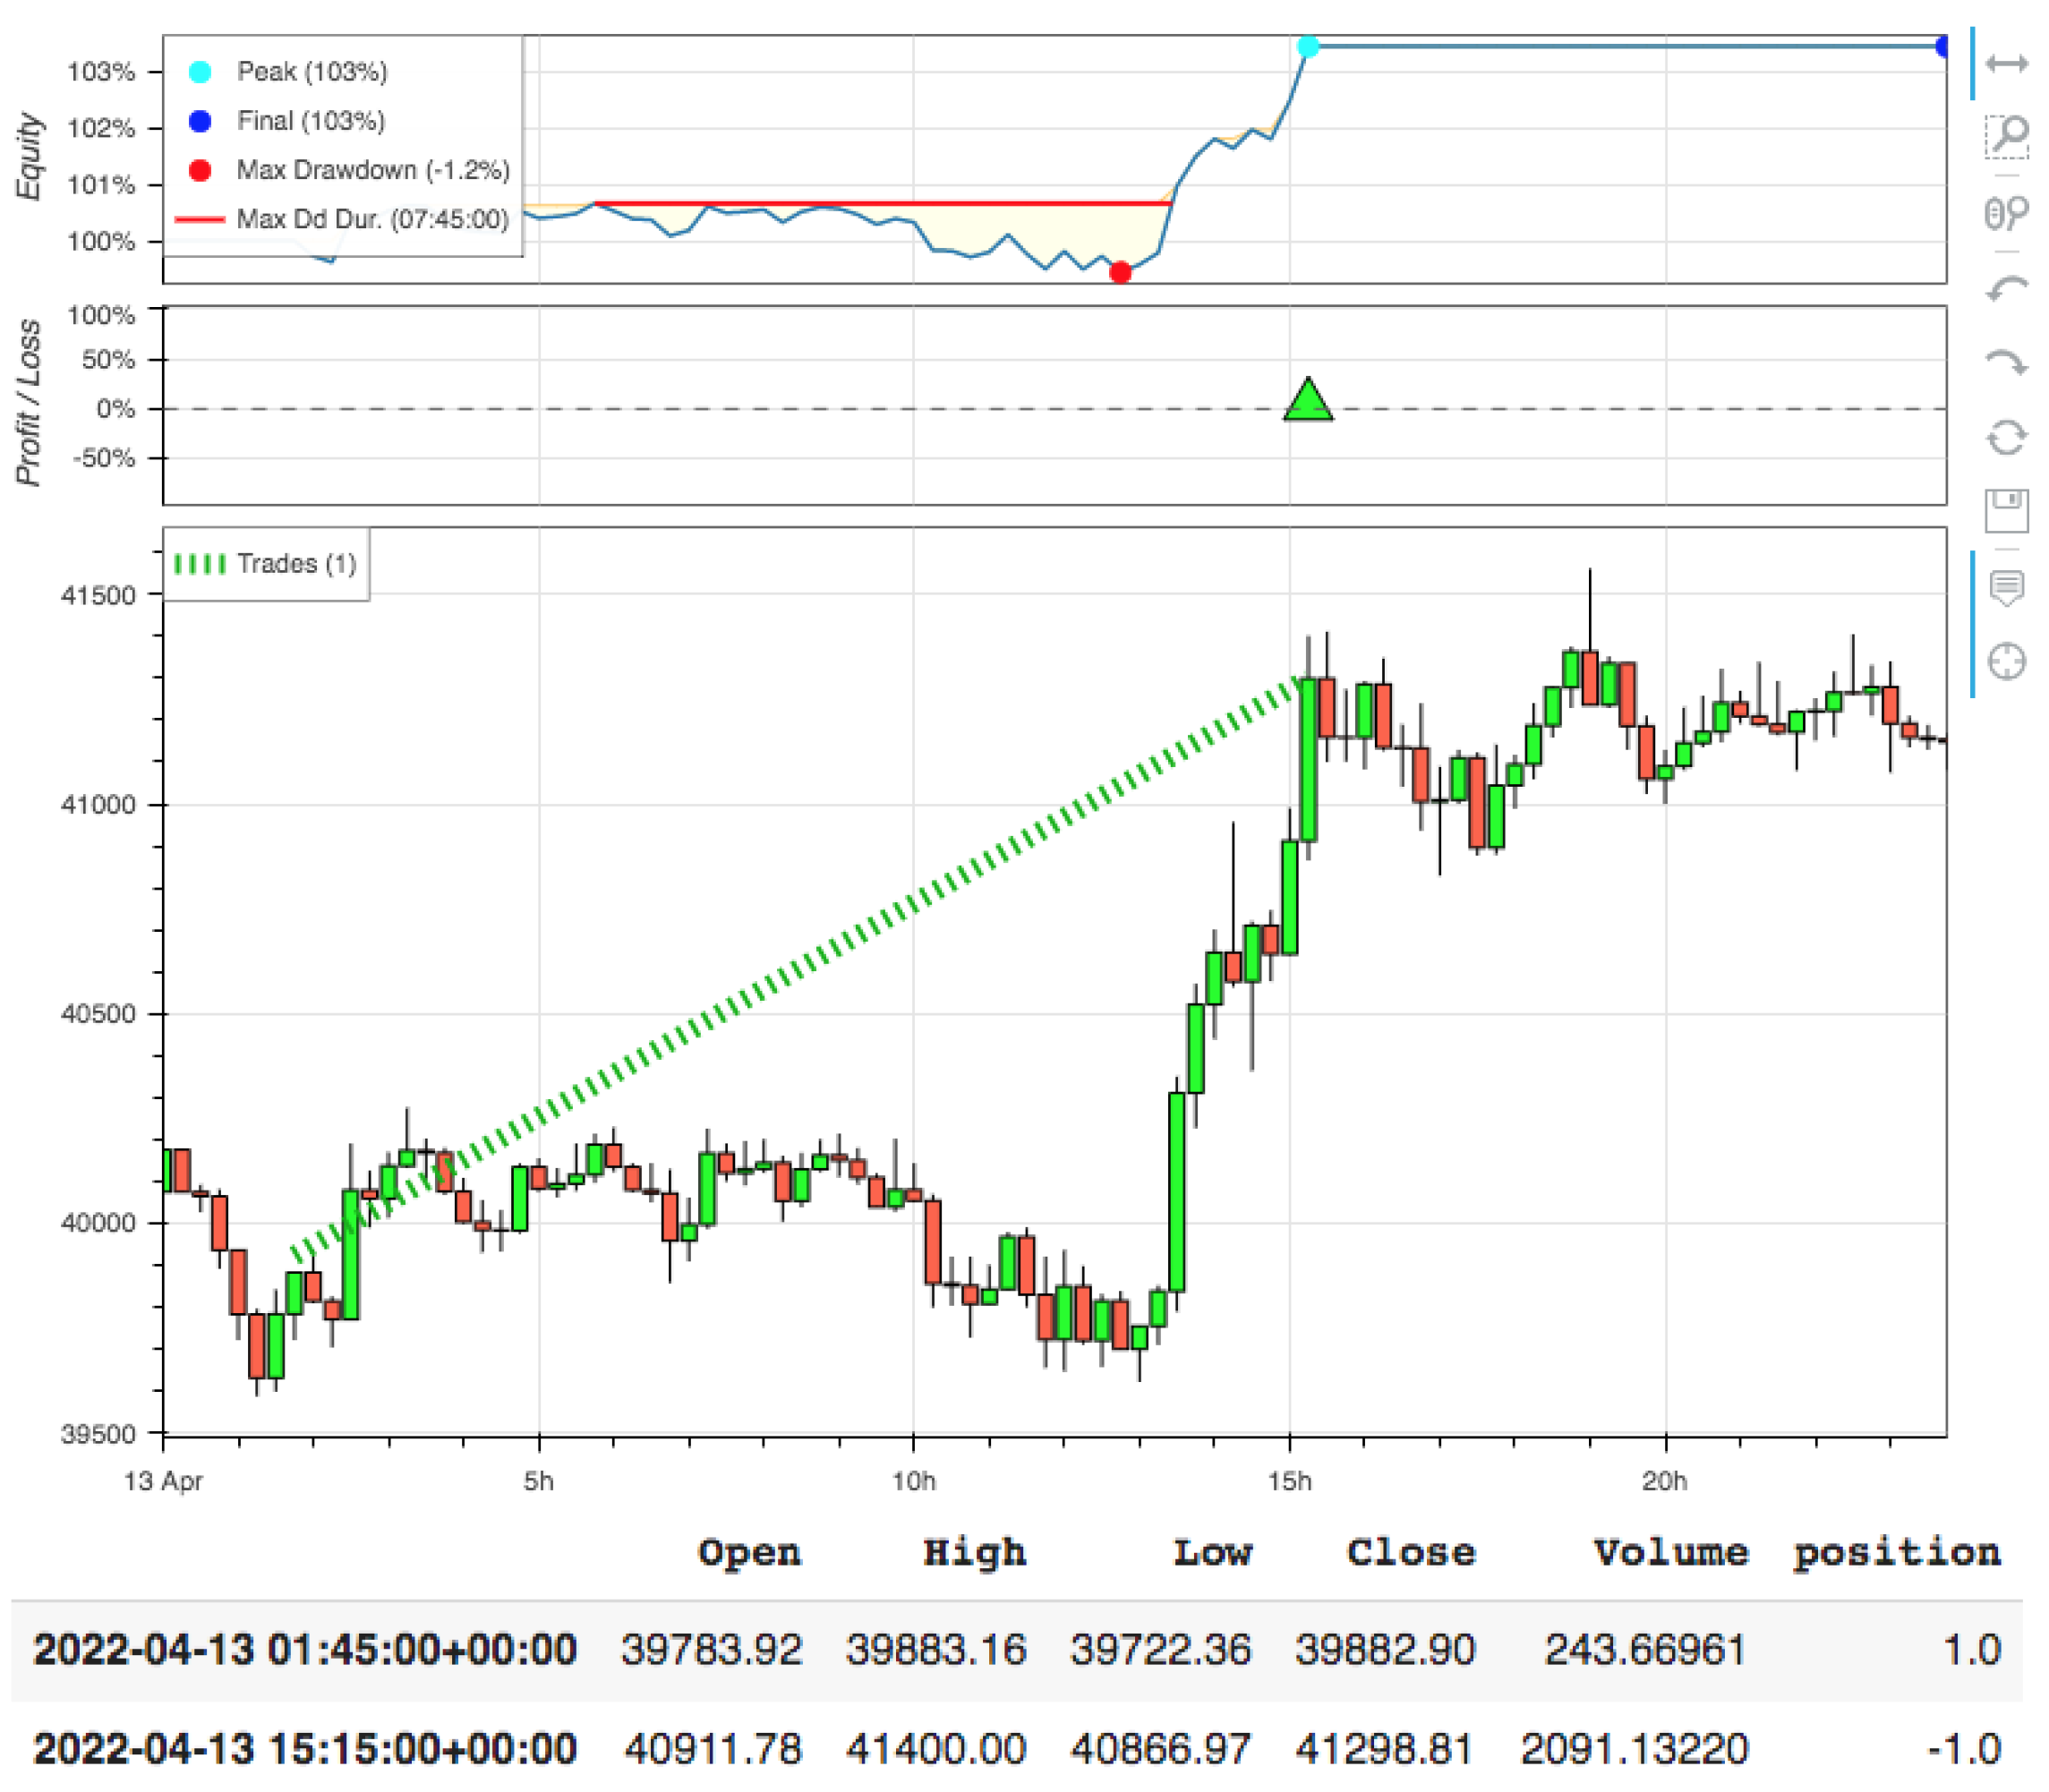Click the green profit triangle marker
This screenshot has width=2049, height=1792.
click(1307, 402)
